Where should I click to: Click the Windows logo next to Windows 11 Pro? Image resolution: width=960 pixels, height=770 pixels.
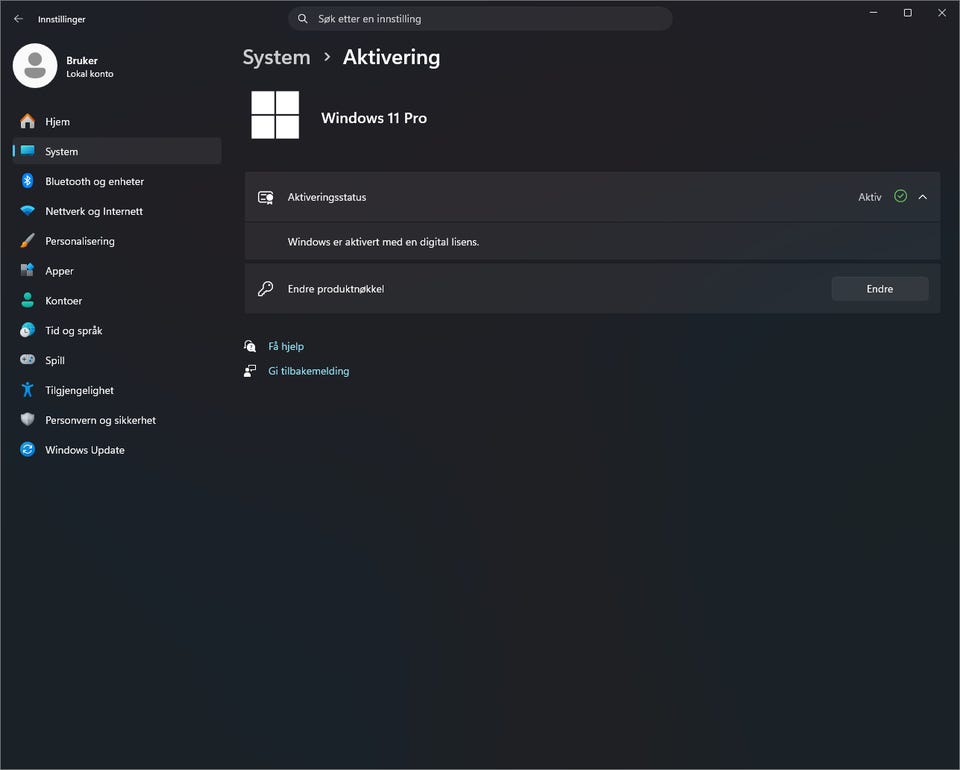pyautogui.click(x=275, y=115)
